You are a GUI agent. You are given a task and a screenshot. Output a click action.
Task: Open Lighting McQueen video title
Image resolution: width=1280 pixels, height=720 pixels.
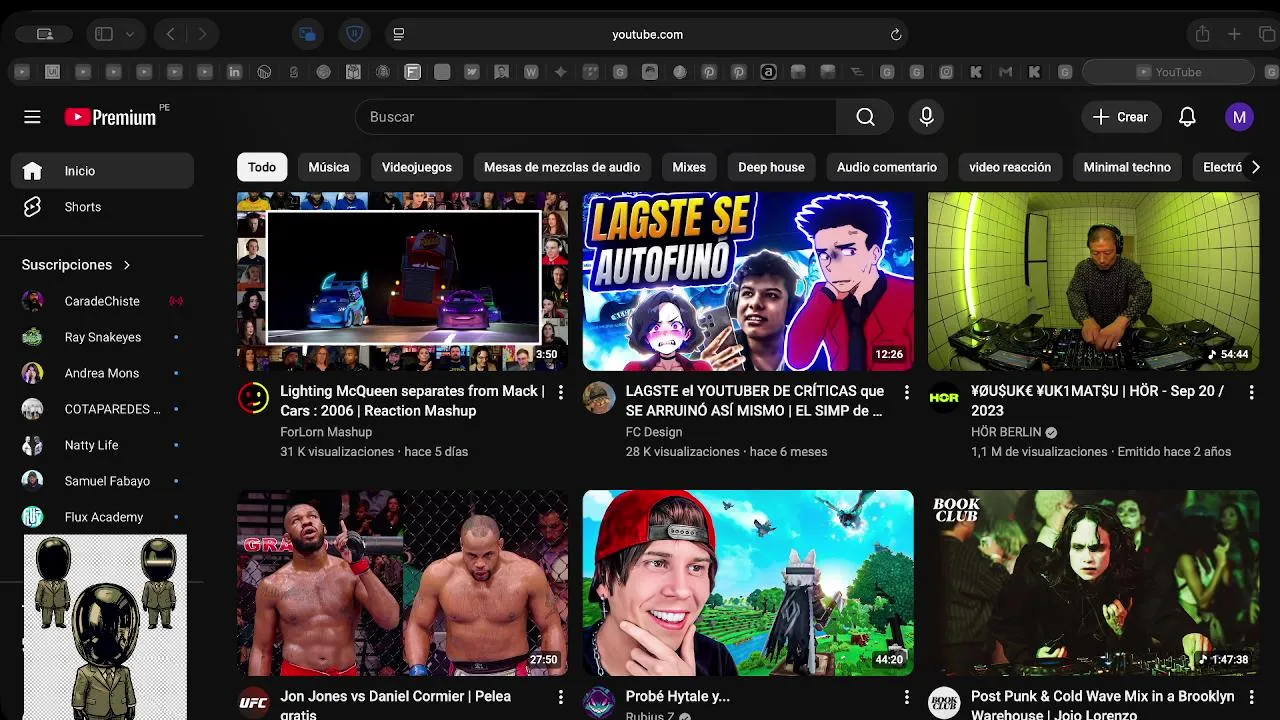tap(412, 401)
